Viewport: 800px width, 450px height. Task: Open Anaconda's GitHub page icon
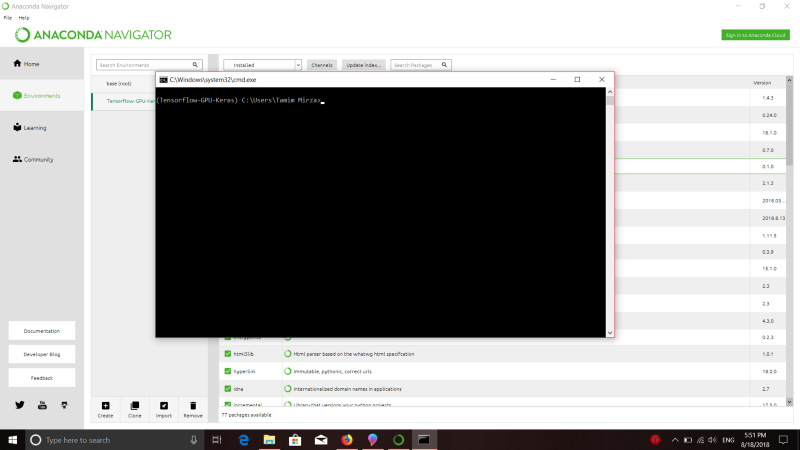pos(64,405)
